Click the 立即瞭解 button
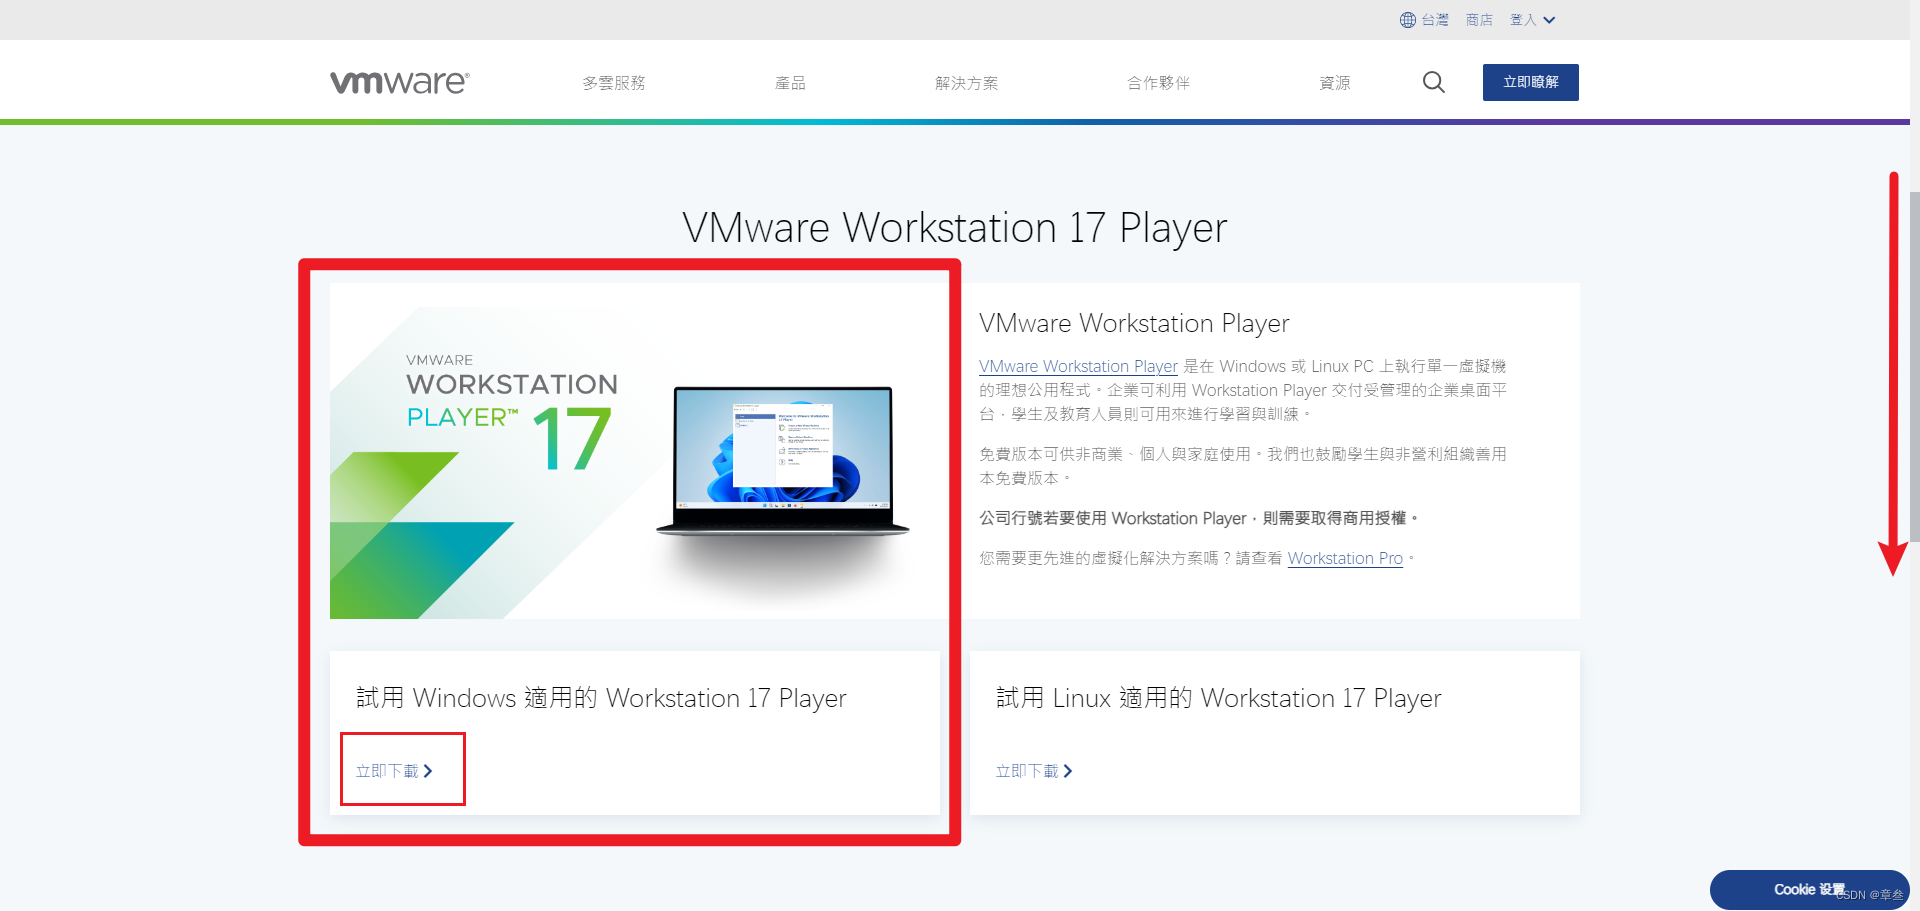The width and height of the screenshot is (1920, 911). [x=1530, y=82]
